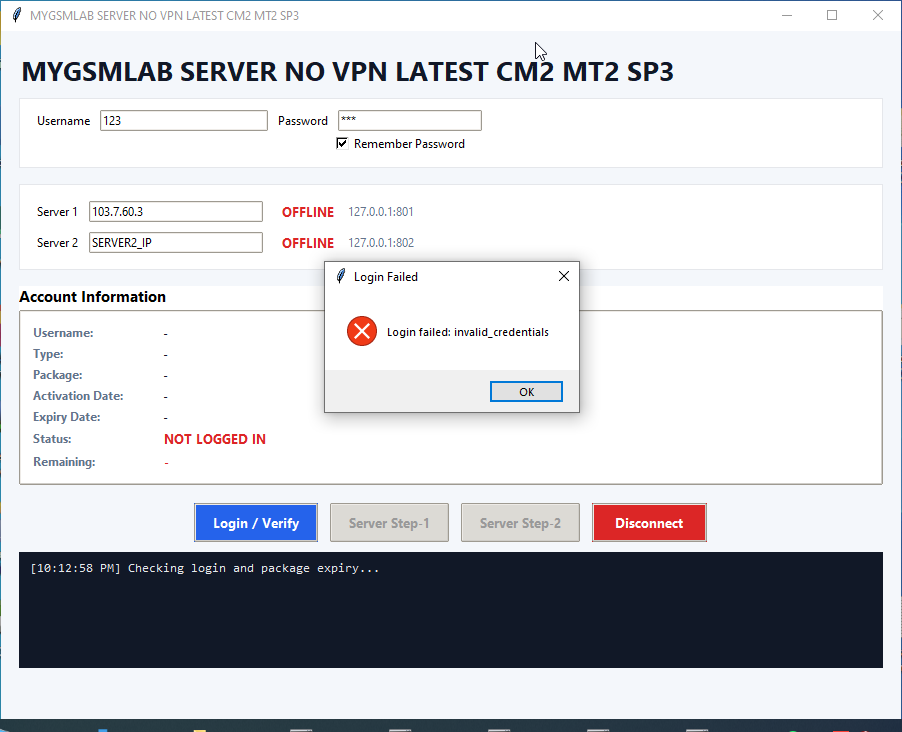Viewport: 902px width, 732px height.
Task: Click the feather icon in Login Failed title
Action: point(341,276)
